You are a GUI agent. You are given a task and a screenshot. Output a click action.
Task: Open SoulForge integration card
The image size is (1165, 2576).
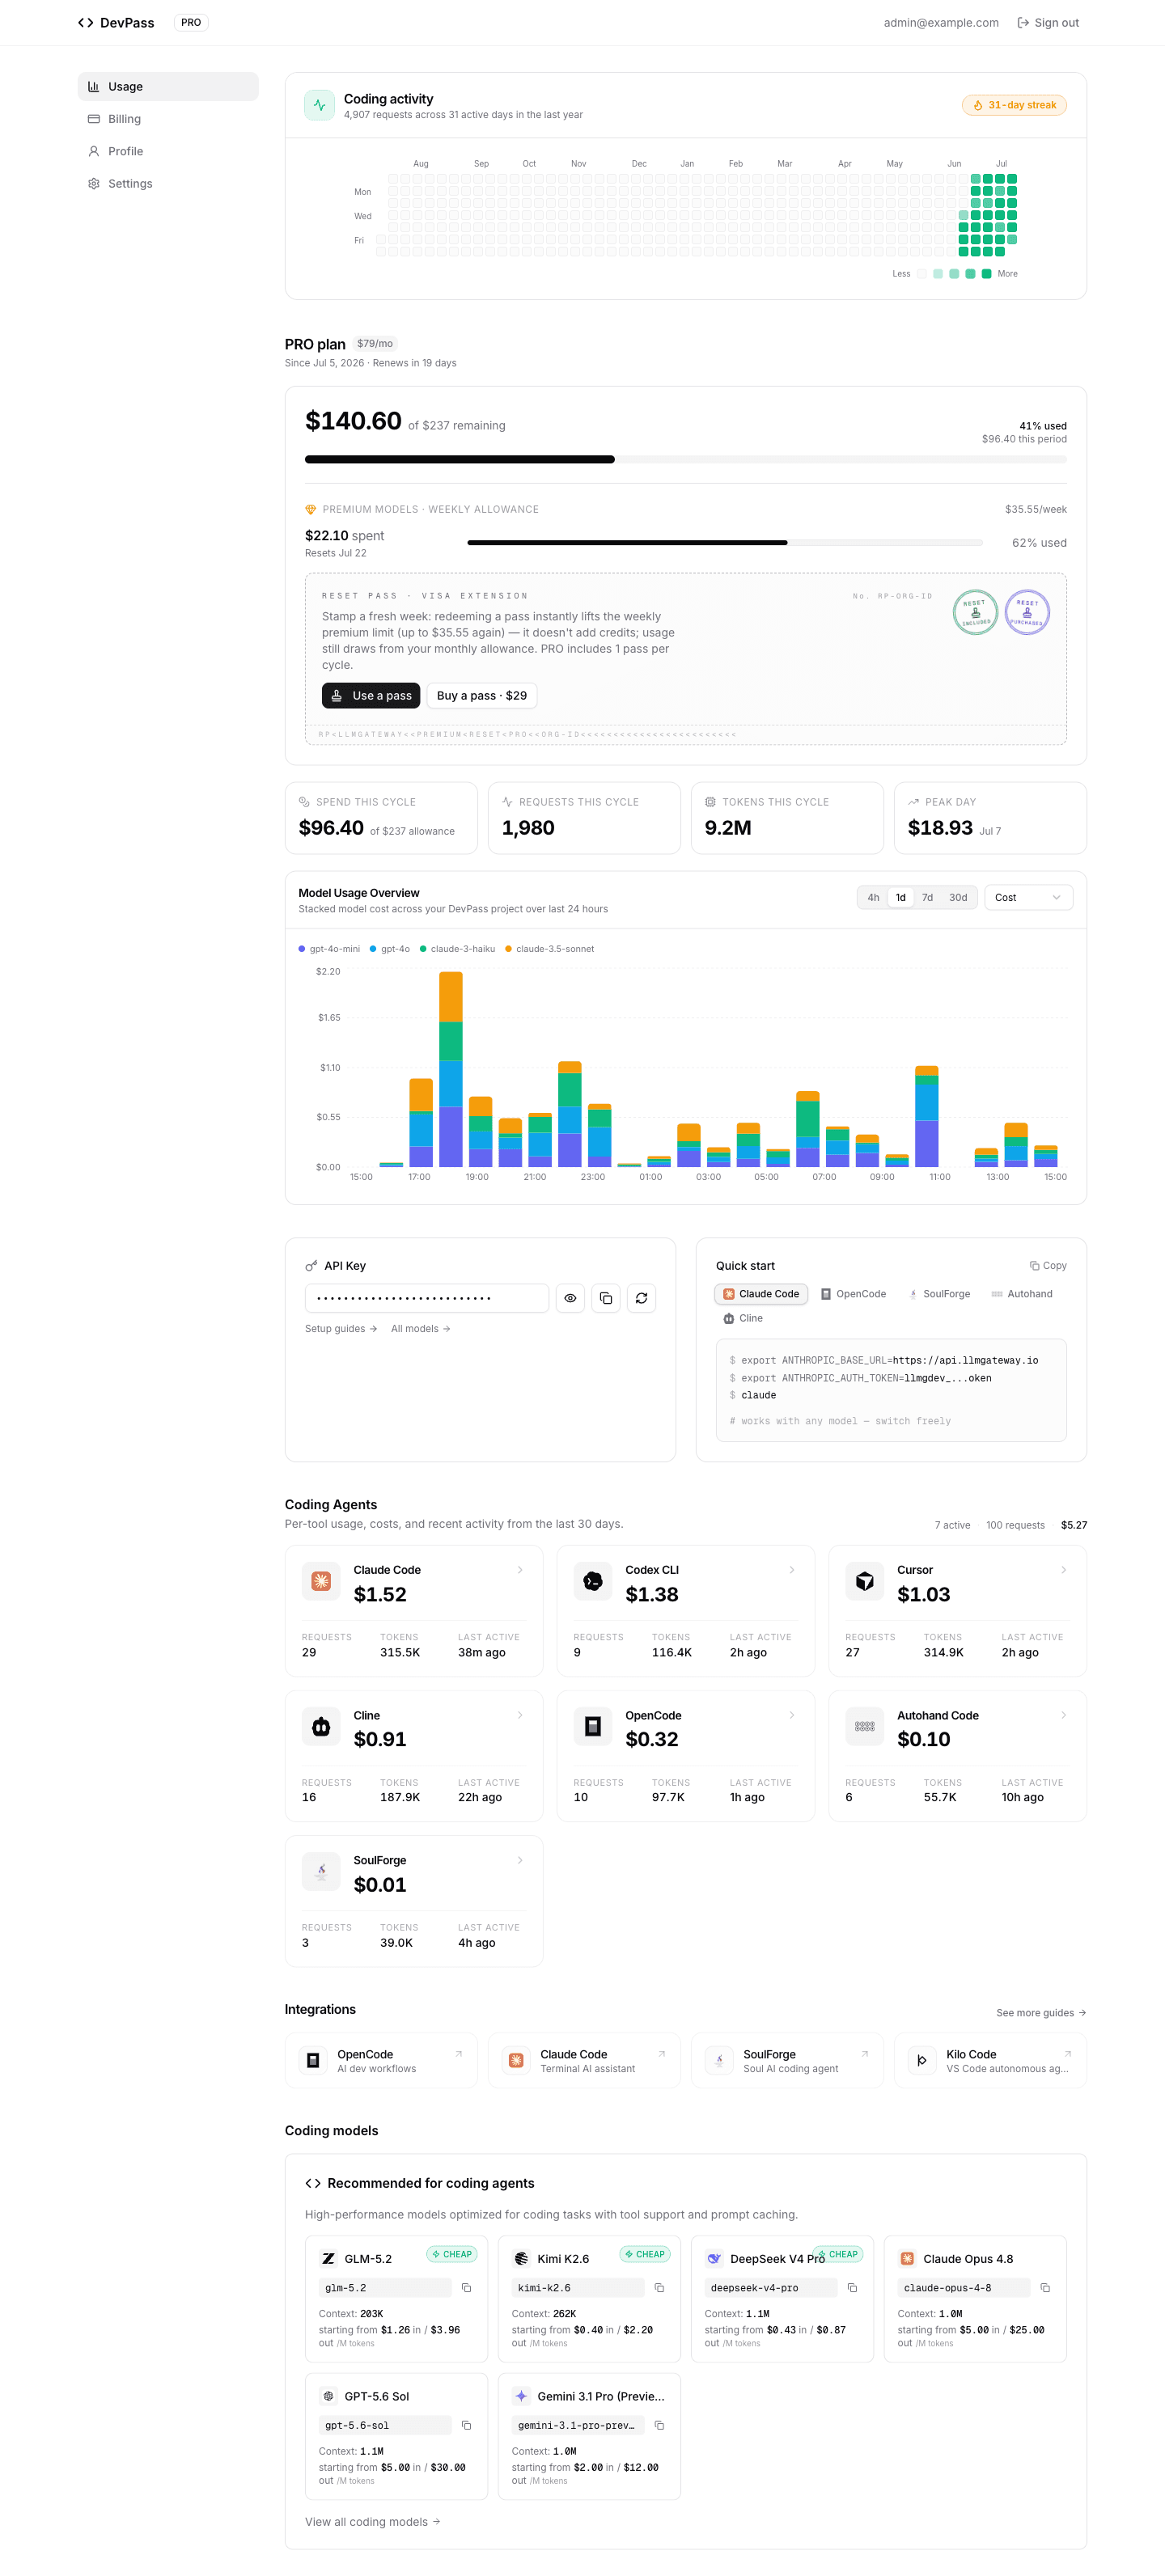click(787, 2060)
